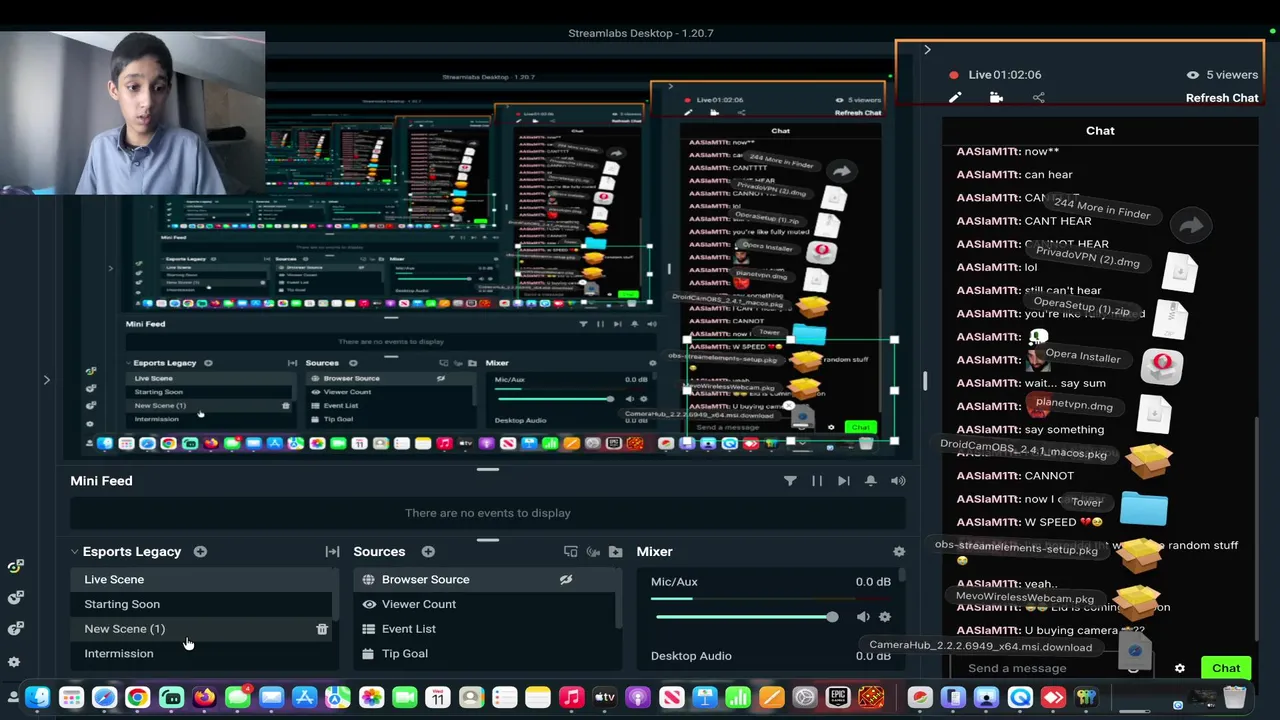Mute the Mini Feed alert volume
Viewport: 1280px width, 720px height.
(x=898, y=481)
